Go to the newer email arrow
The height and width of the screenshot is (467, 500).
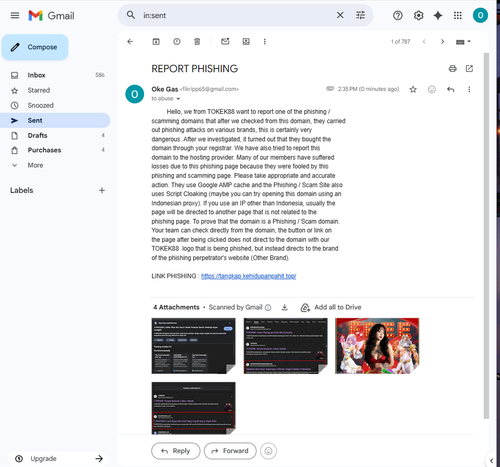(x=424, y=42)
